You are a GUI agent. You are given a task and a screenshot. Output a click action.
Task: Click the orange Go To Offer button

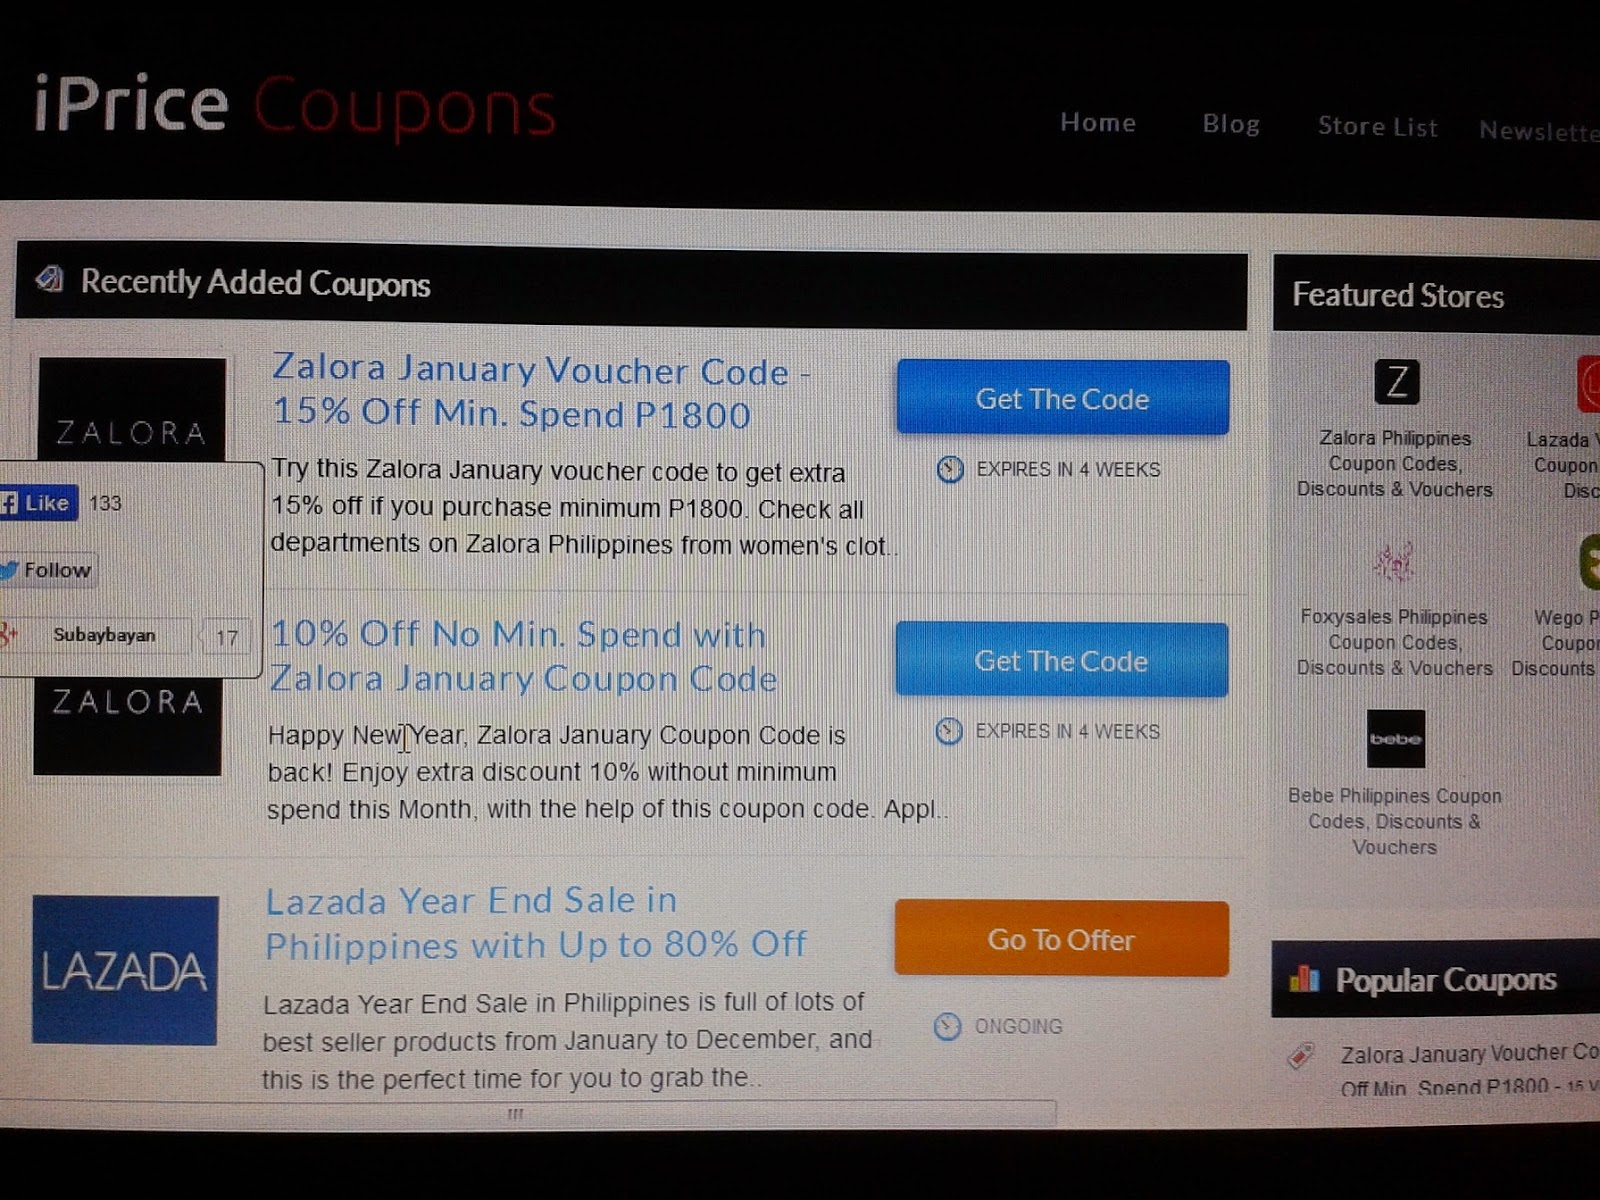(1061, 938)
